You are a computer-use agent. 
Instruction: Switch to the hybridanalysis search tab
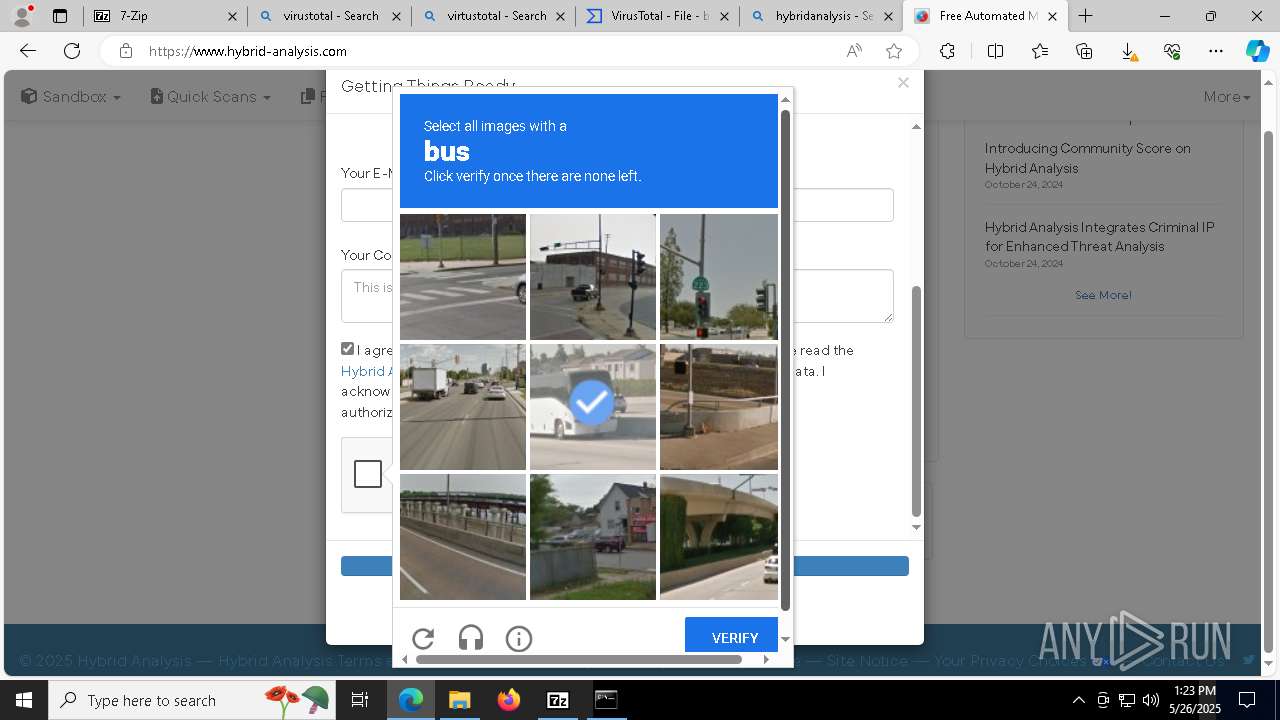[821, 16]
